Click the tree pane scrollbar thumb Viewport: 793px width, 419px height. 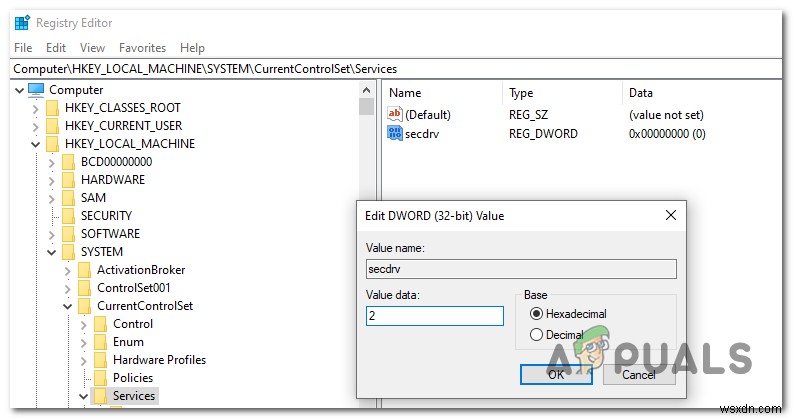(367, 107)
